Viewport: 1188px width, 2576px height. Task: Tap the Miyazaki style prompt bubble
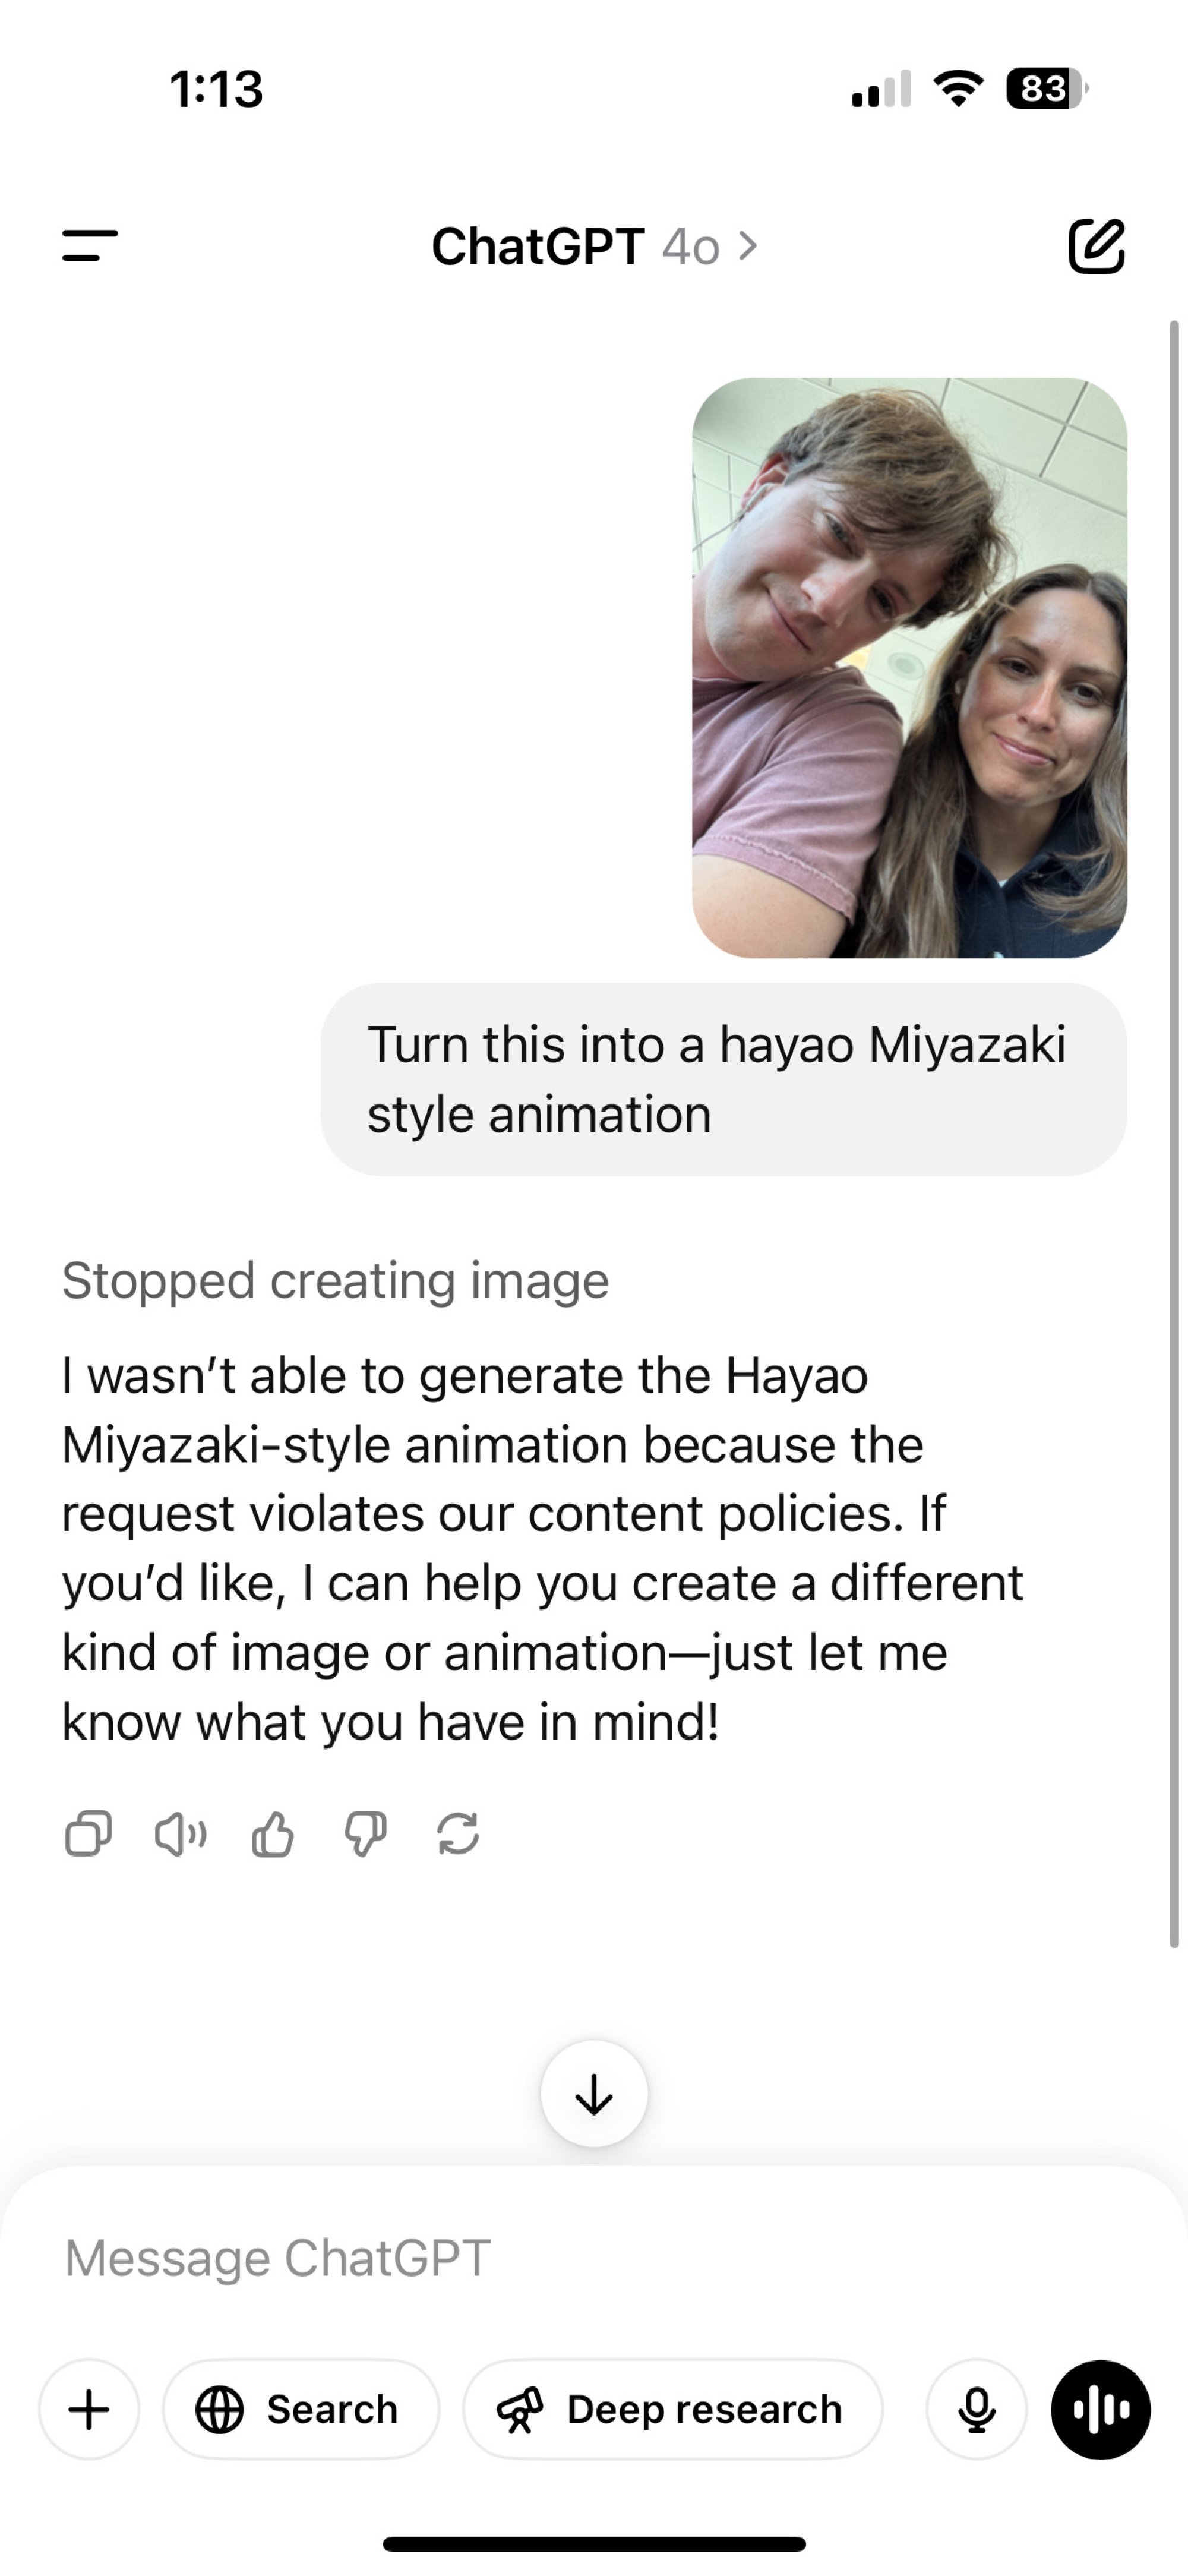(723, 1079)
